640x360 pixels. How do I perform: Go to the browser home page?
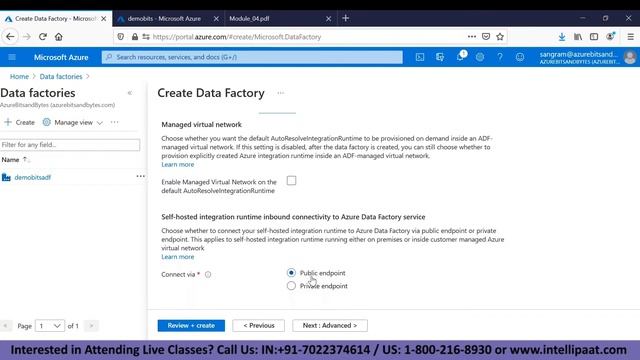click(x=59, y=37)
